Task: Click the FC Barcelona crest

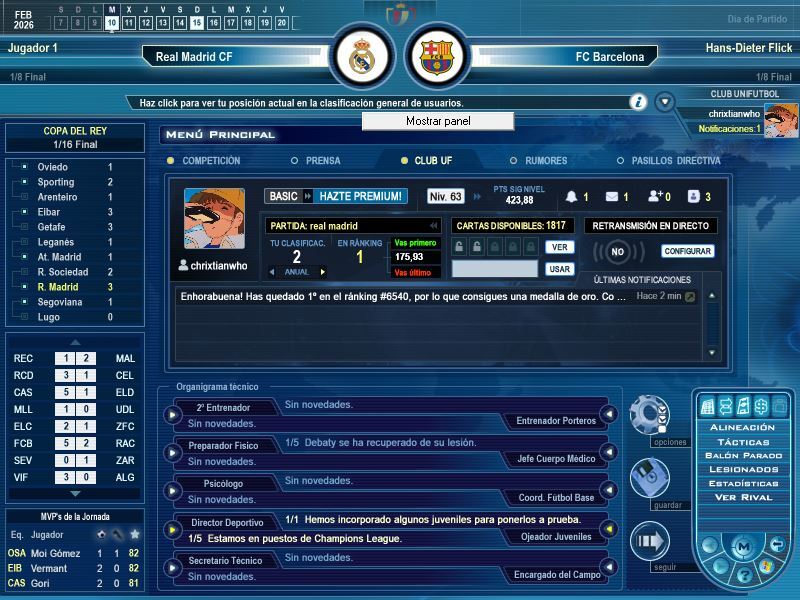Action: (436, 57)
